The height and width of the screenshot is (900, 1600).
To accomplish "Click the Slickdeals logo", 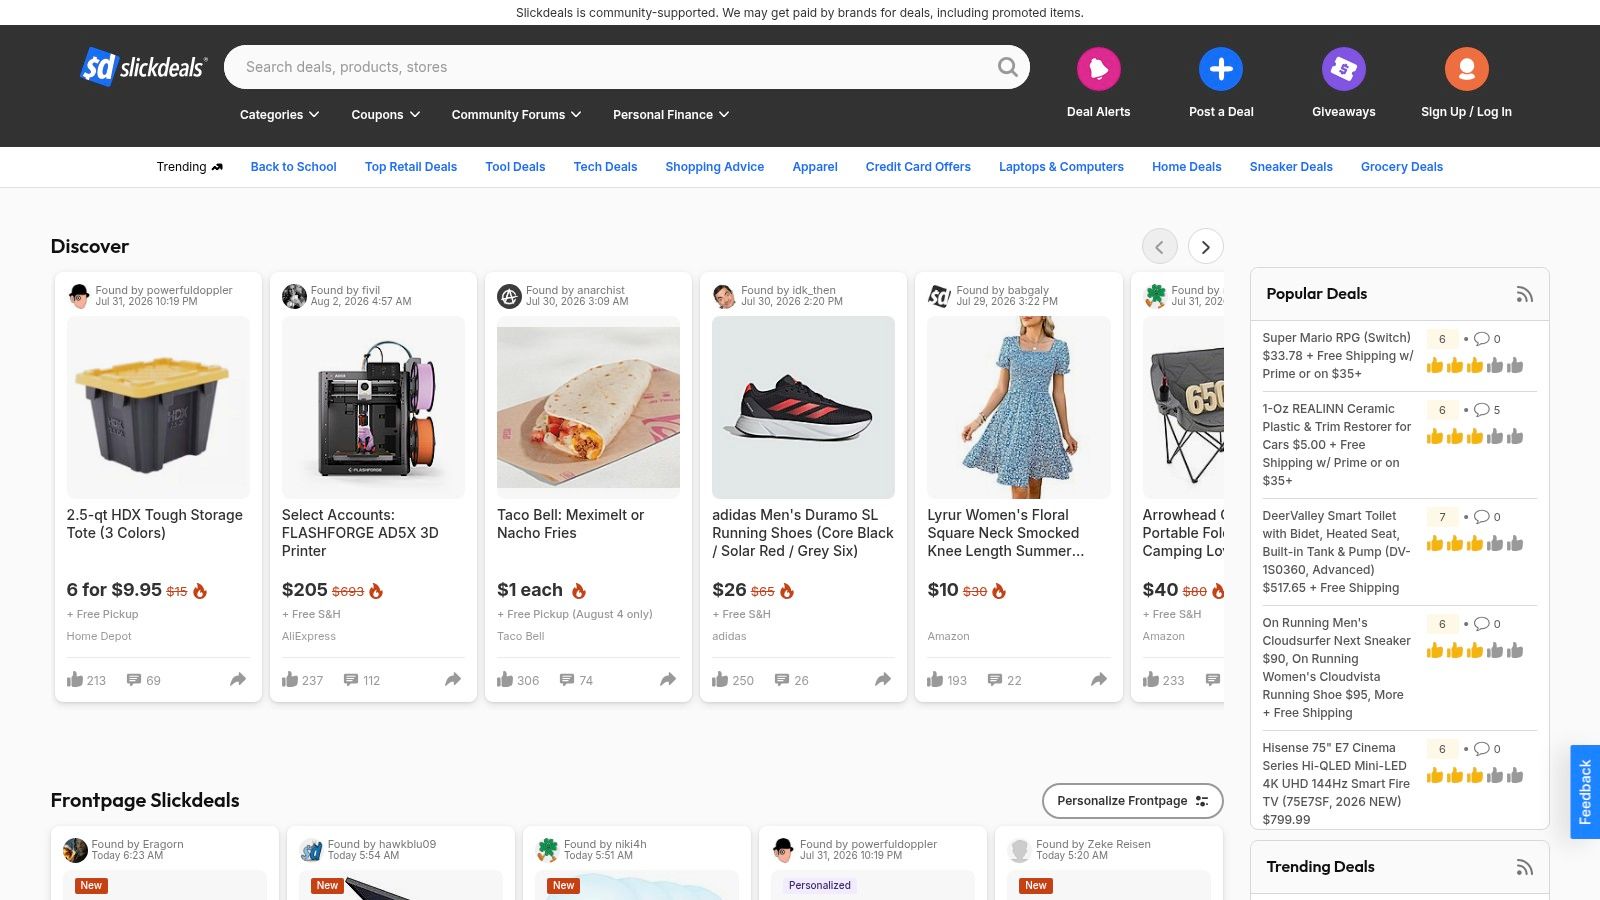I will tap(144, 67).
